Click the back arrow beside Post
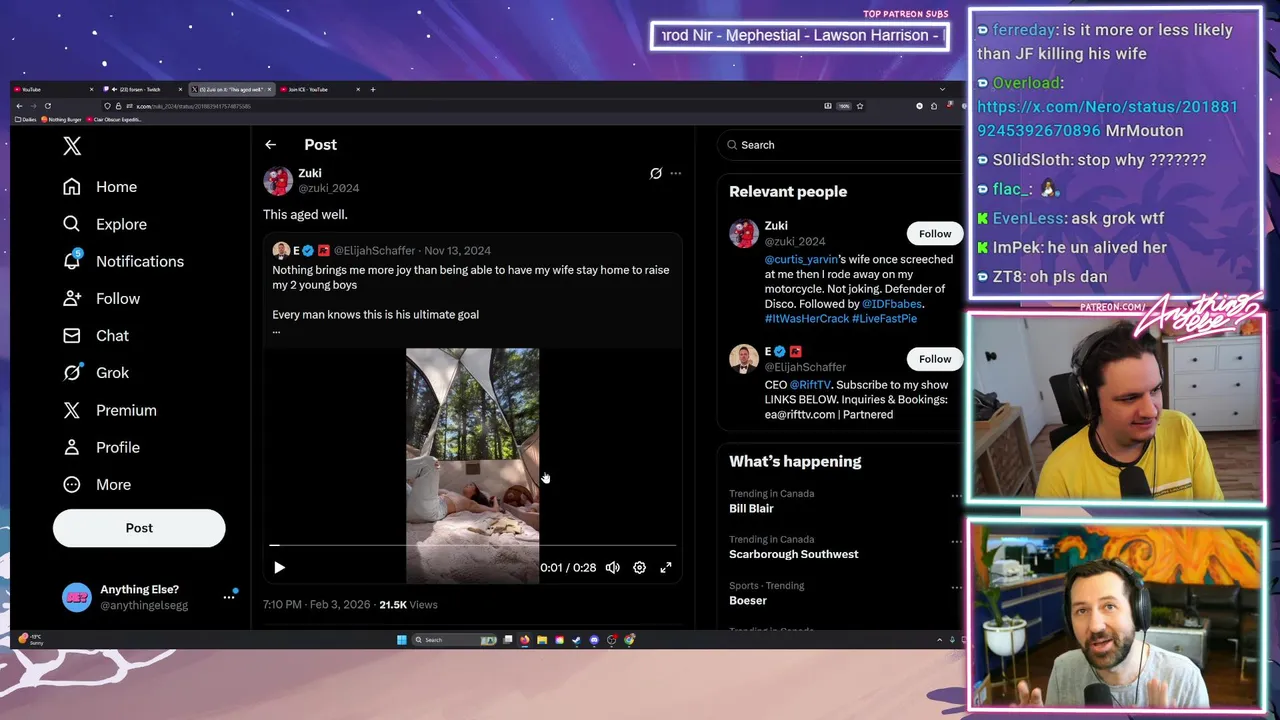 (x=270, y=145)
